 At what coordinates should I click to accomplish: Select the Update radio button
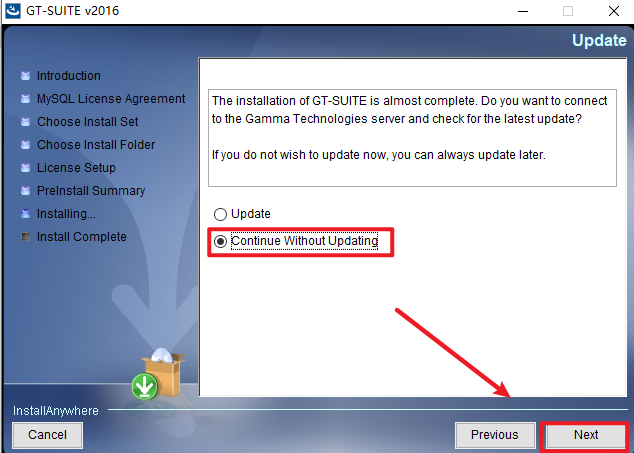[x=220, y=214]
